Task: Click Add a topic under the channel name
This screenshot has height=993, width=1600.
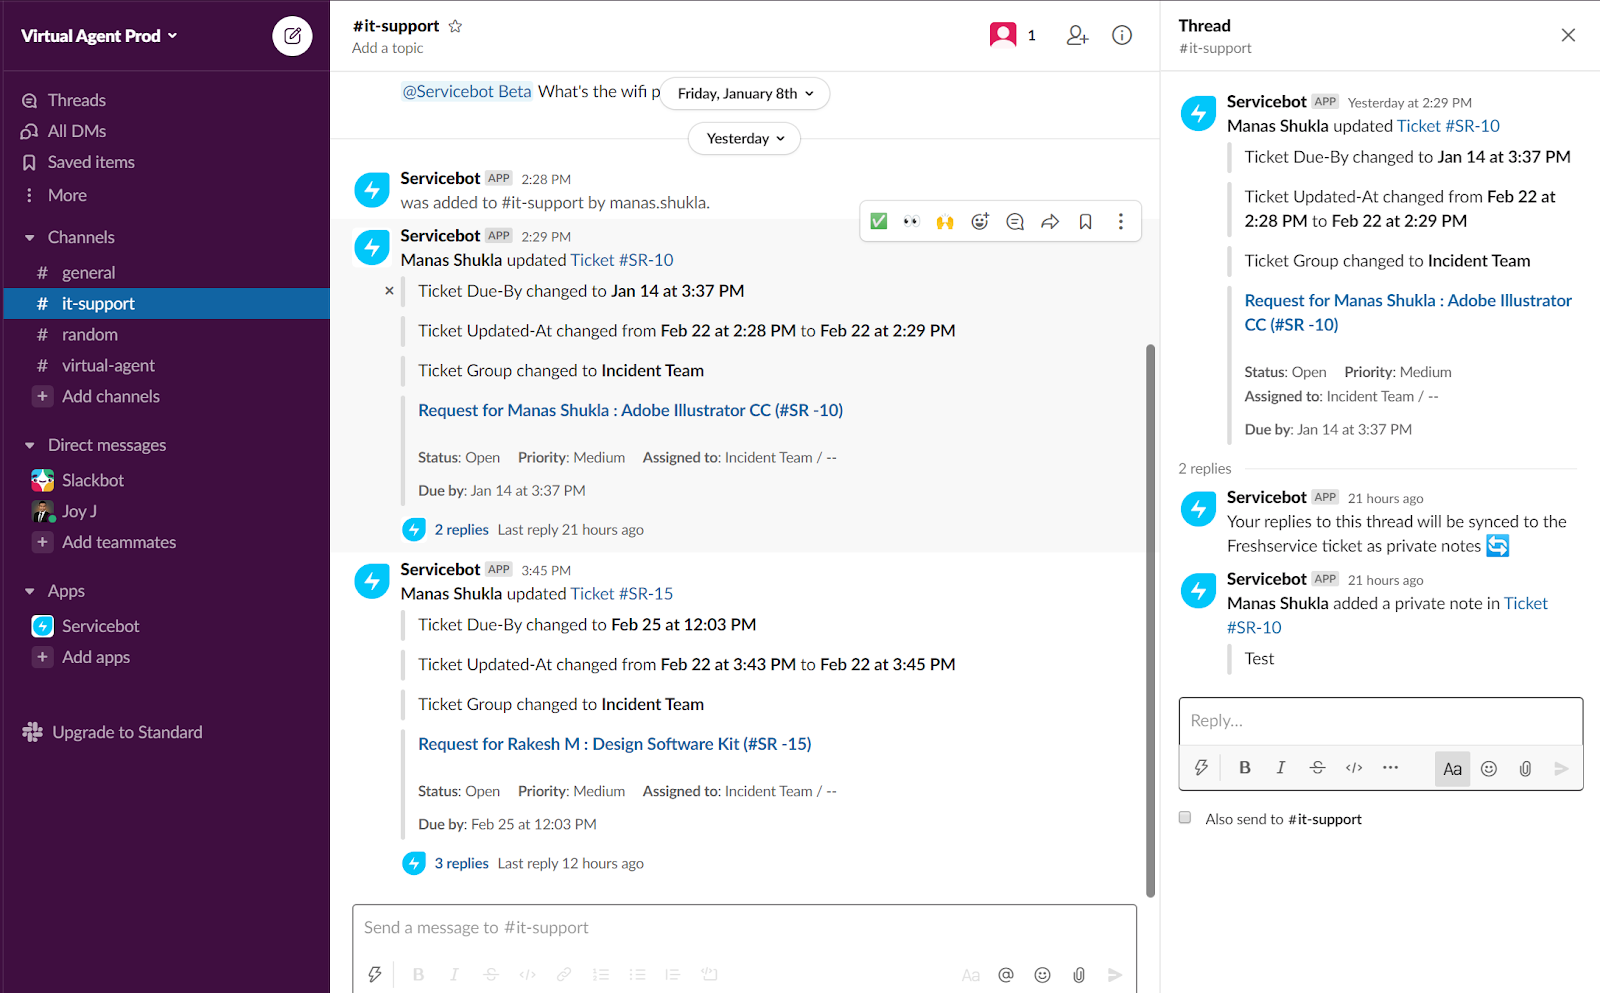Action: (x=387, y=48)
